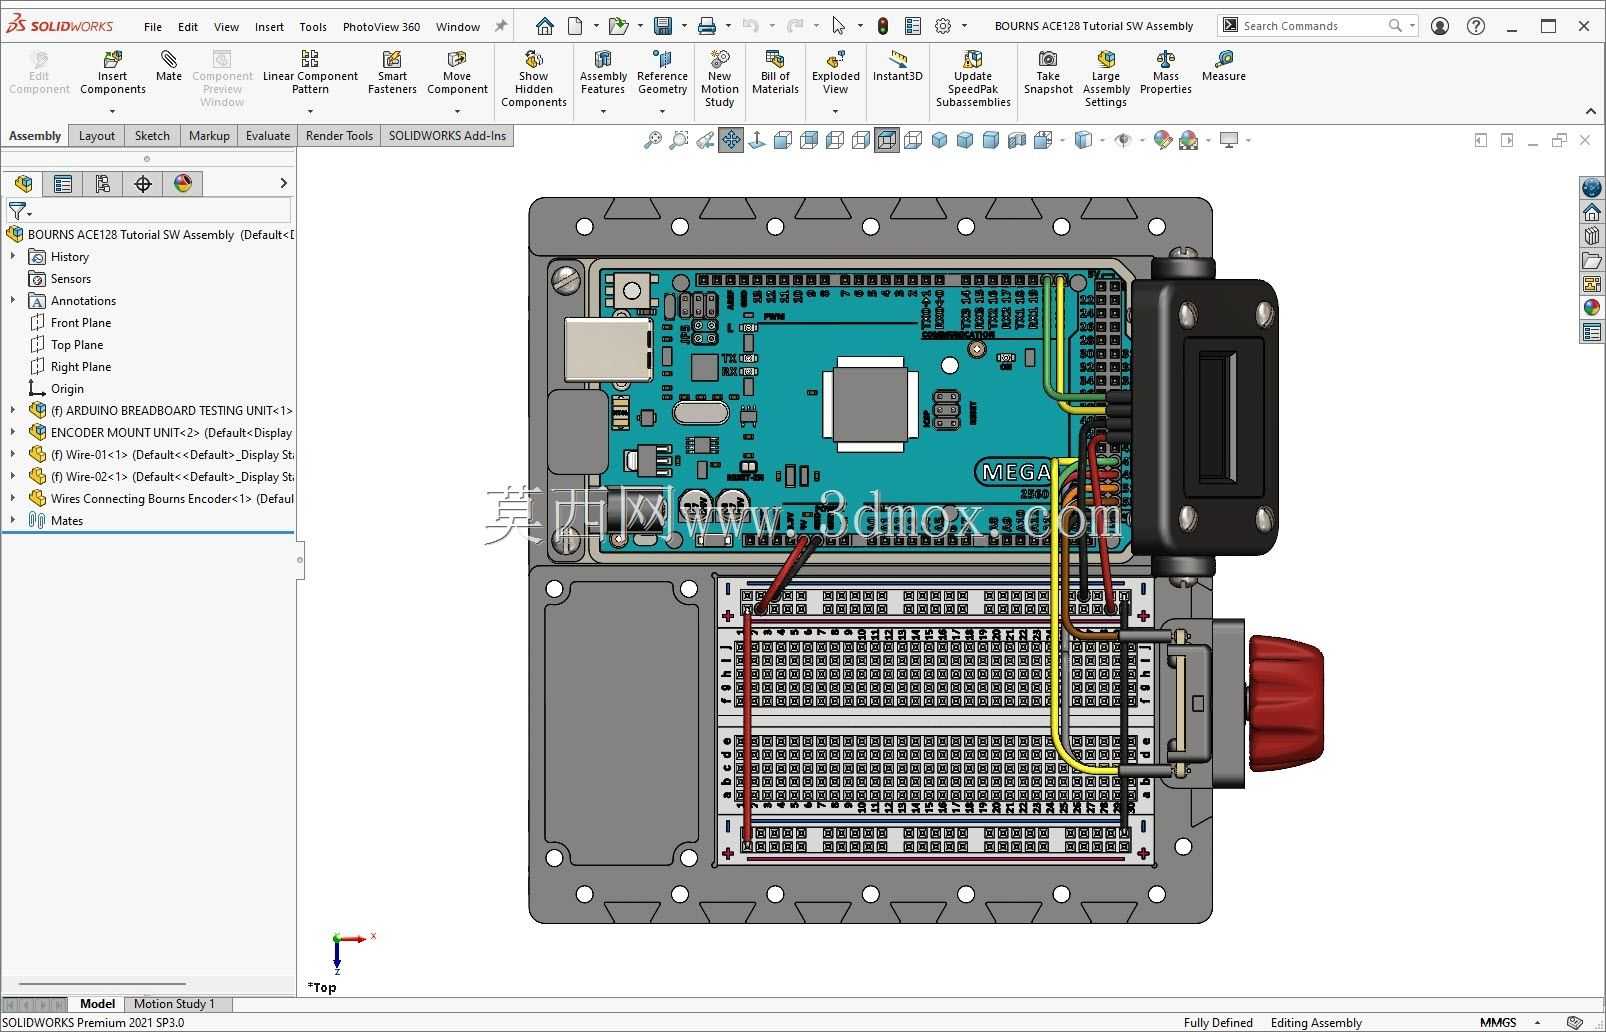Viewport: 1606px width, 1032px height.
Task: Open Large Assembly Settings
Action: point(1106,79)
